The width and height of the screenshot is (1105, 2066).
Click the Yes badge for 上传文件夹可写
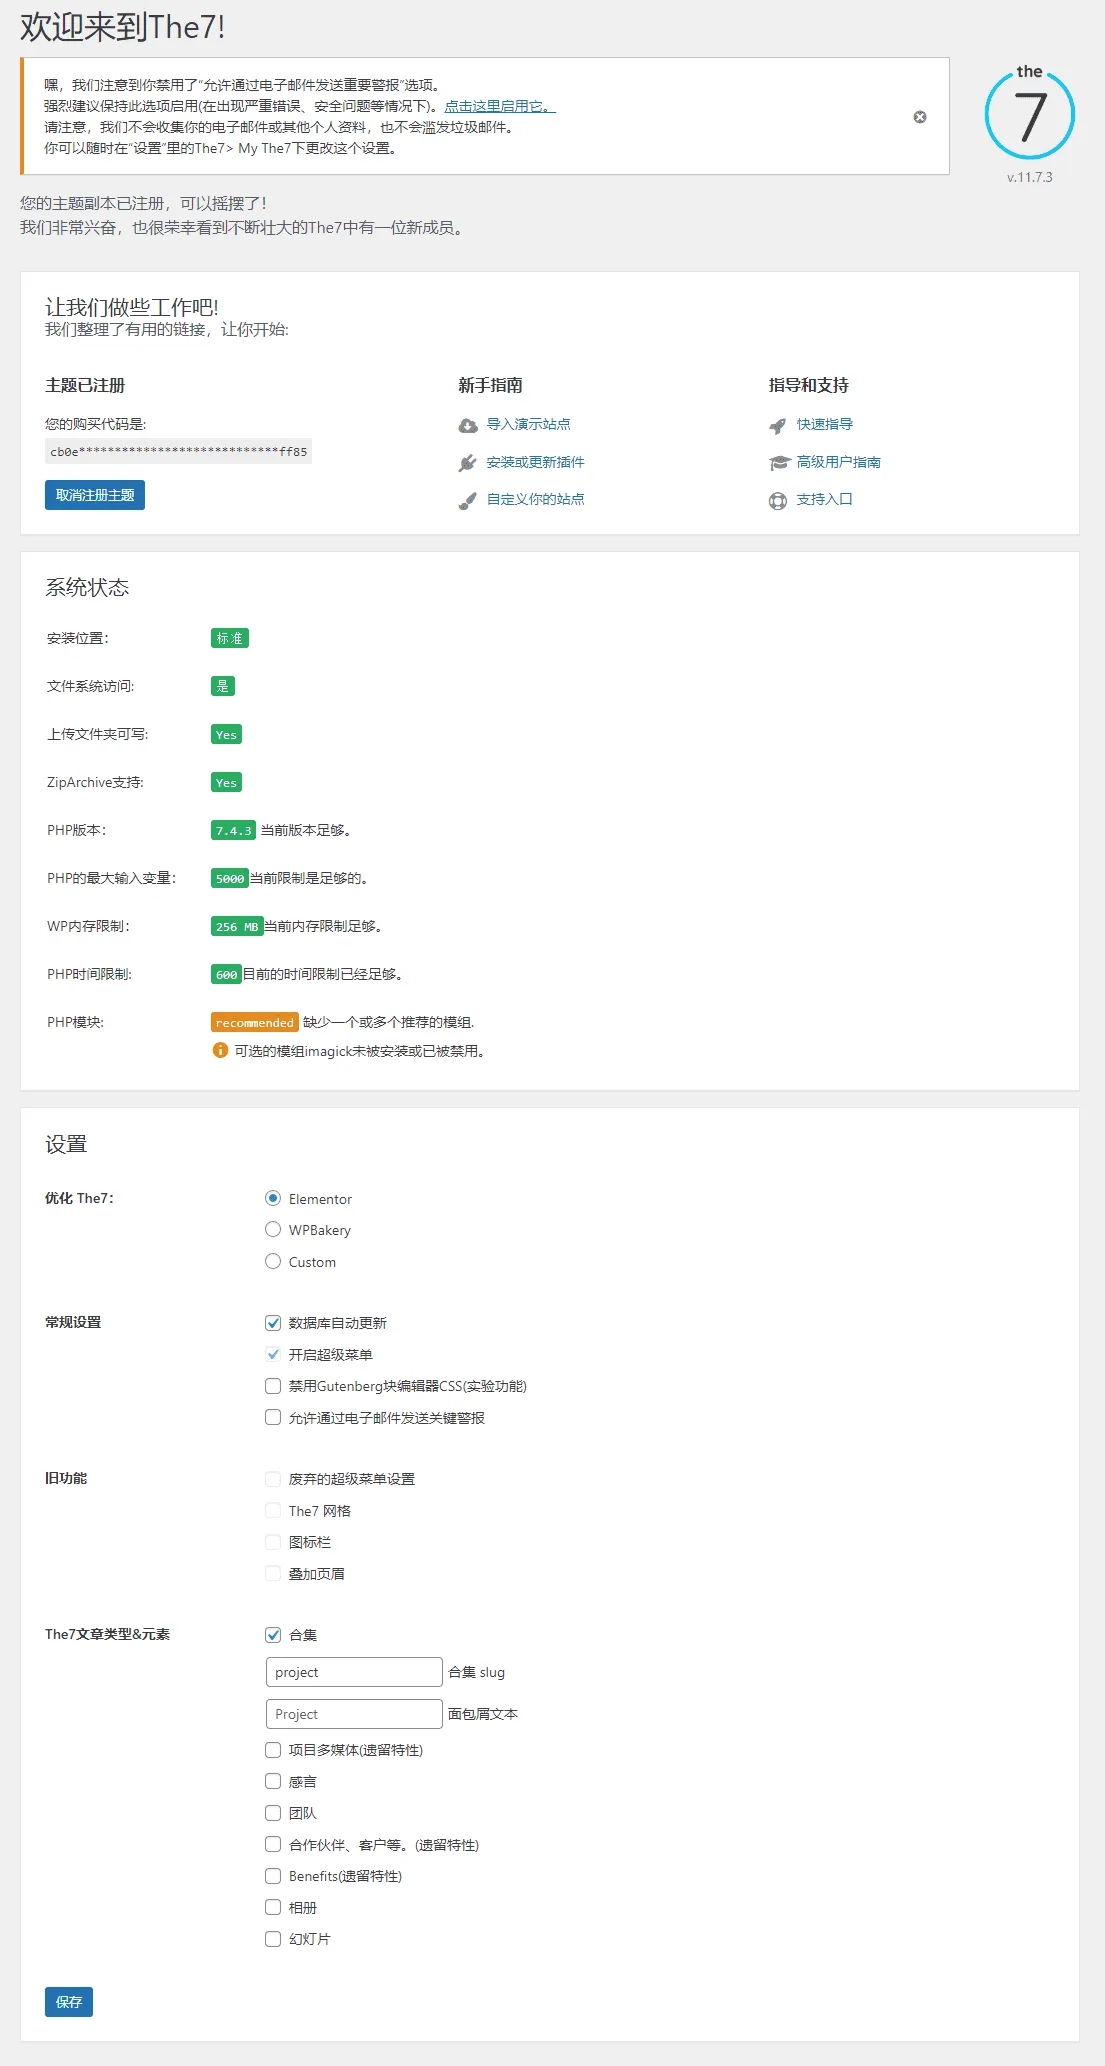tap(227, 734)
